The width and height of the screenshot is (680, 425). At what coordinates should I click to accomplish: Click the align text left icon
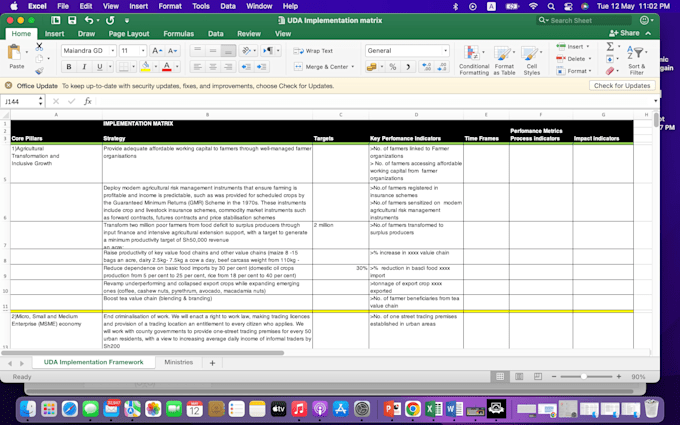pyautogui.click(x=198, y=67)
